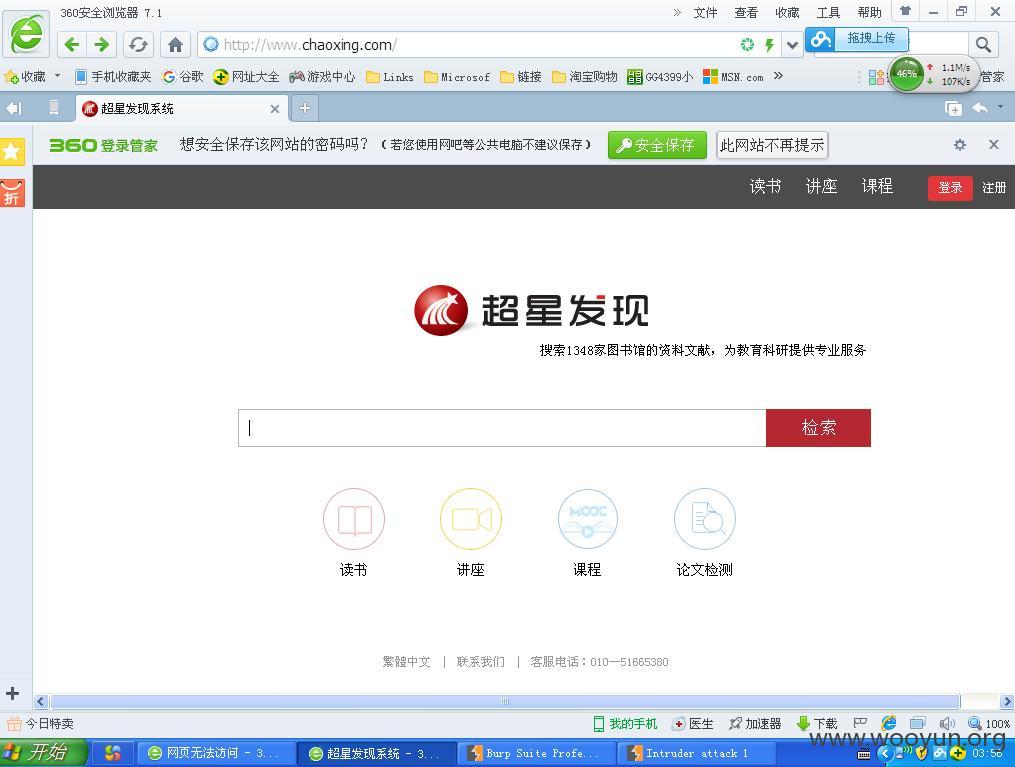This screenshot has width=1015, height=767.
Task: Click the 注册 register link
Action: 994,188
